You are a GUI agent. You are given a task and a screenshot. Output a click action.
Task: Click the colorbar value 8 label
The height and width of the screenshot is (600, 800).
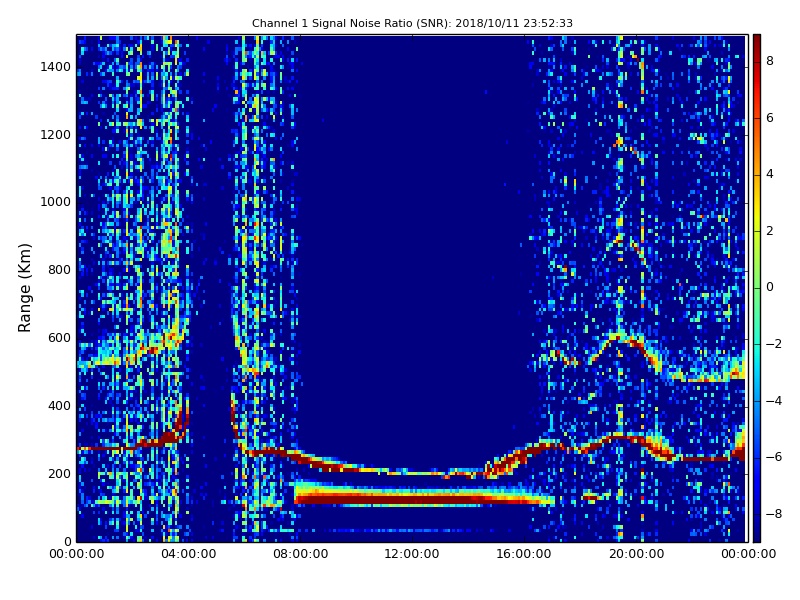pos(770,61)
